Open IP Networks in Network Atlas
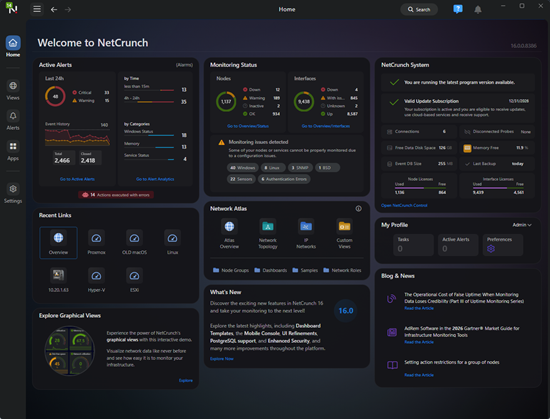Viewport: 550px width, 419px height. click(306, 234)
